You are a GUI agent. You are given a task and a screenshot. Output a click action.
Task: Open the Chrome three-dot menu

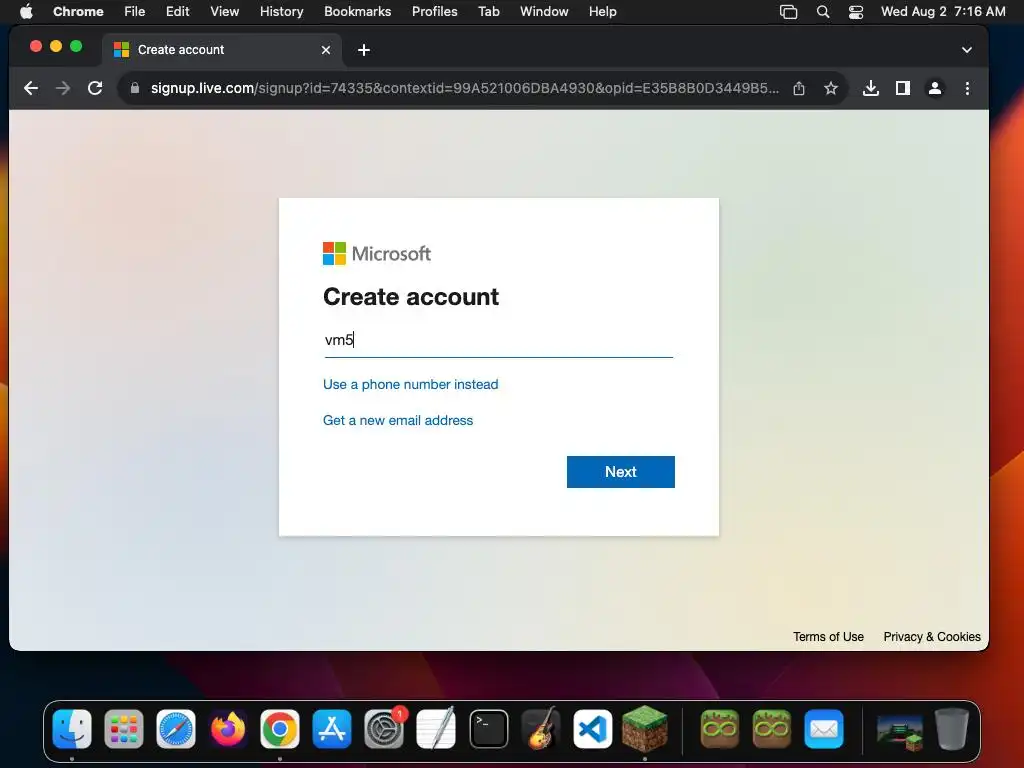pos(967,88)
